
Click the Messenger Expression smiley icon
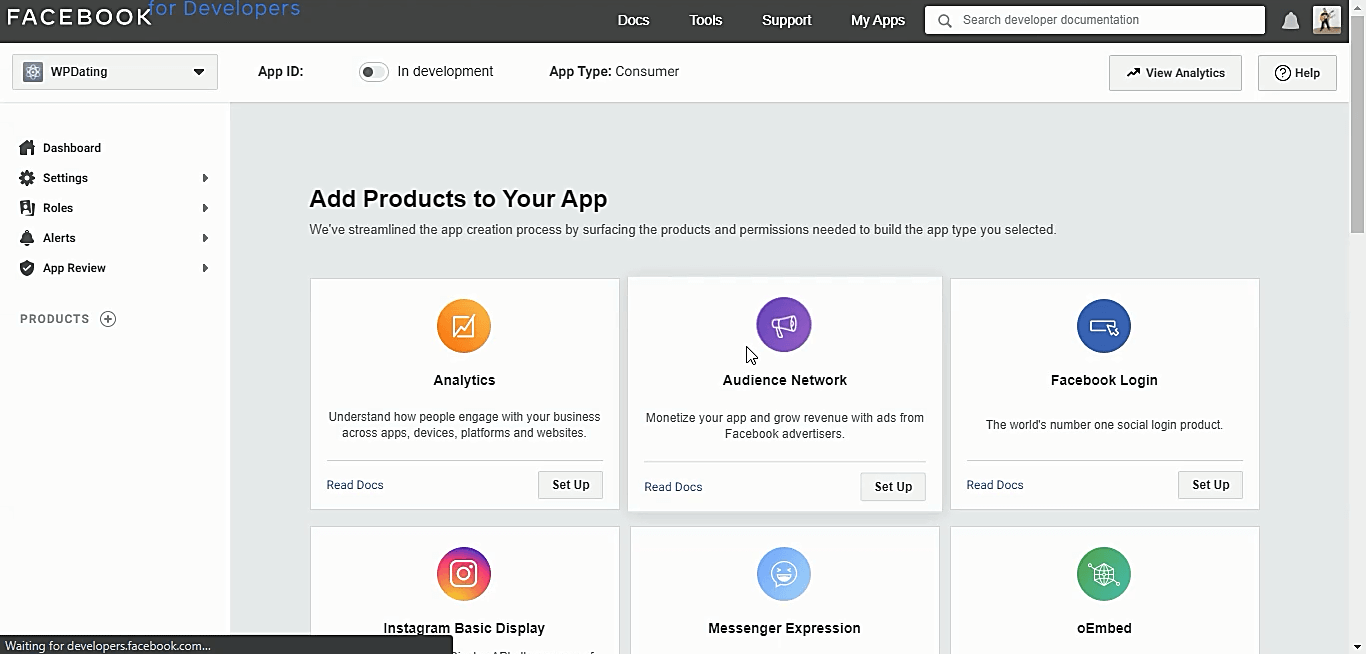click(784, 574)
